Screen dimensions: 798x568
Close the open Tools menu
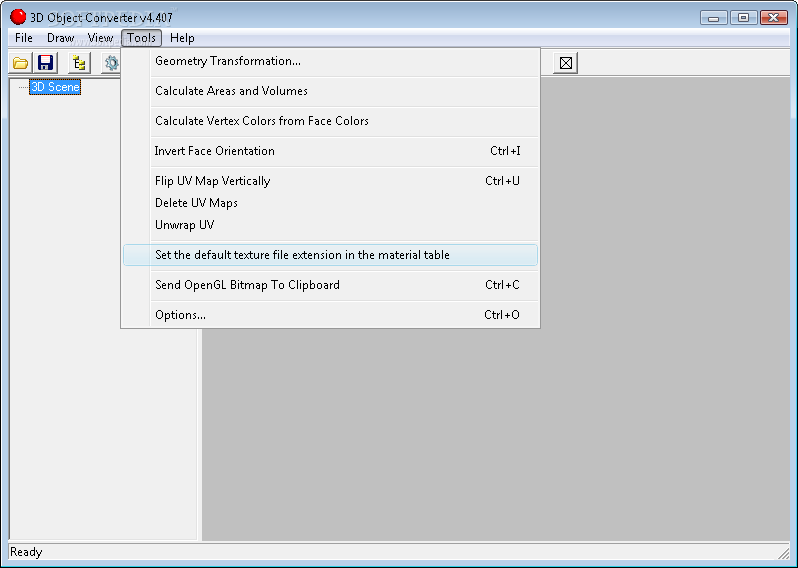coord(141,38)
